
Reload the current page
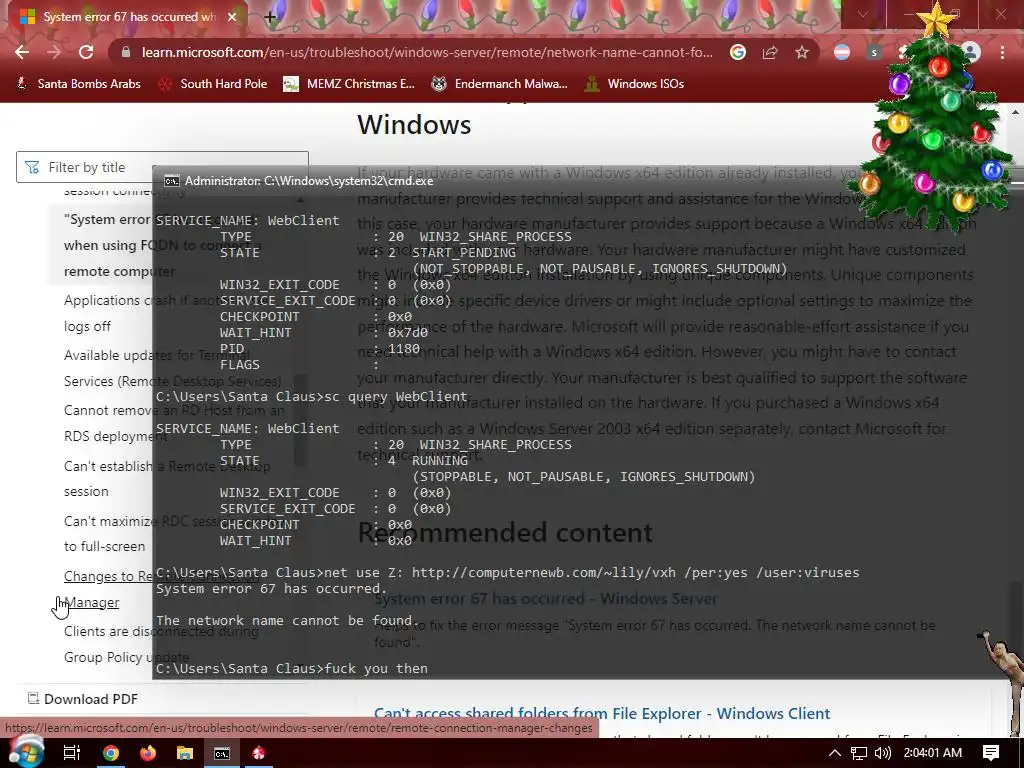click(x=86, y=52)
